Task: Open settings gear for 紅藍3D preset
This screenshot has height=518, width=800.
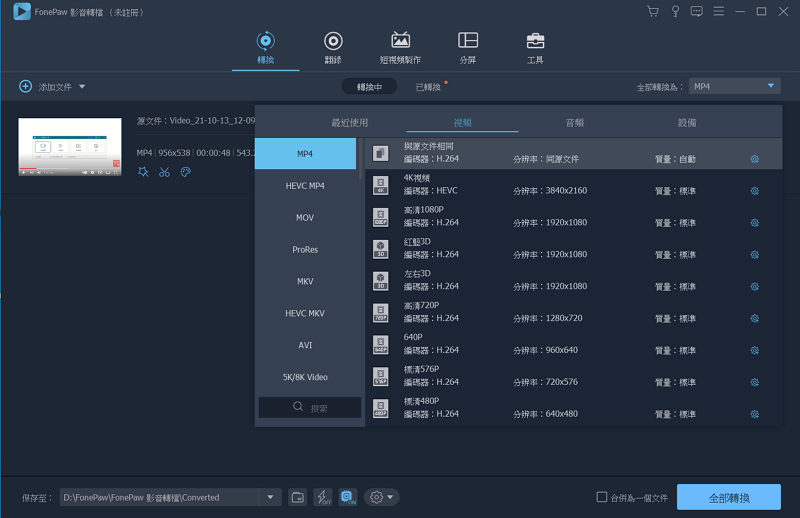Action: tap(755, 255)
